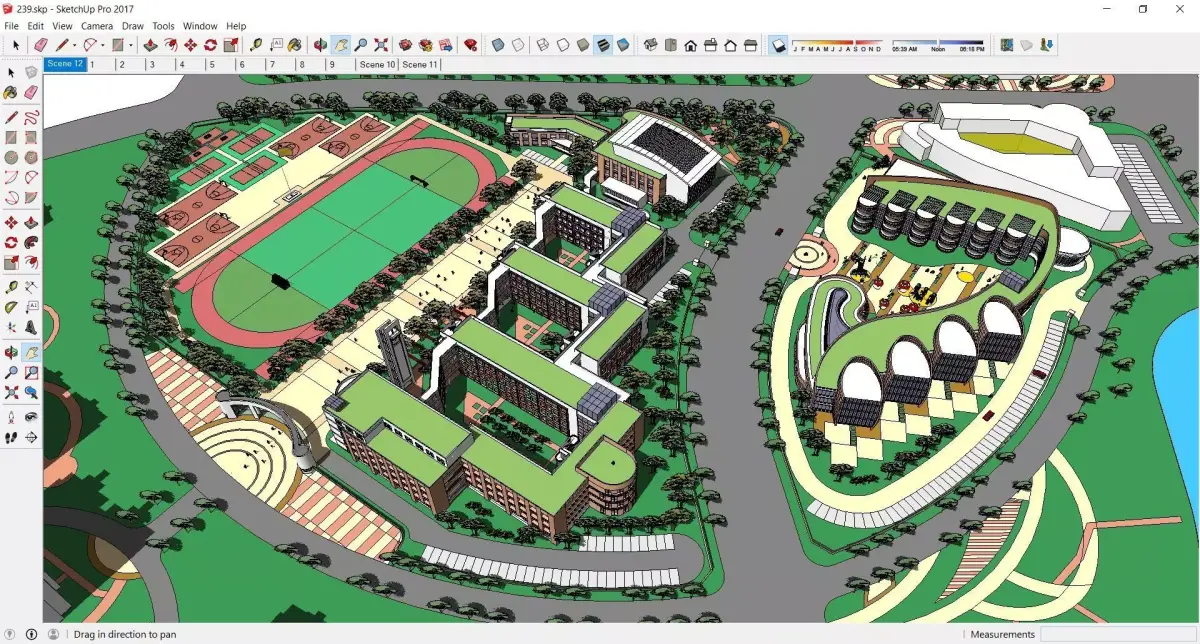The image size is (1200, 644).
Task: Select the Follow Me tool in left panel
Action: tap(31, 241)
